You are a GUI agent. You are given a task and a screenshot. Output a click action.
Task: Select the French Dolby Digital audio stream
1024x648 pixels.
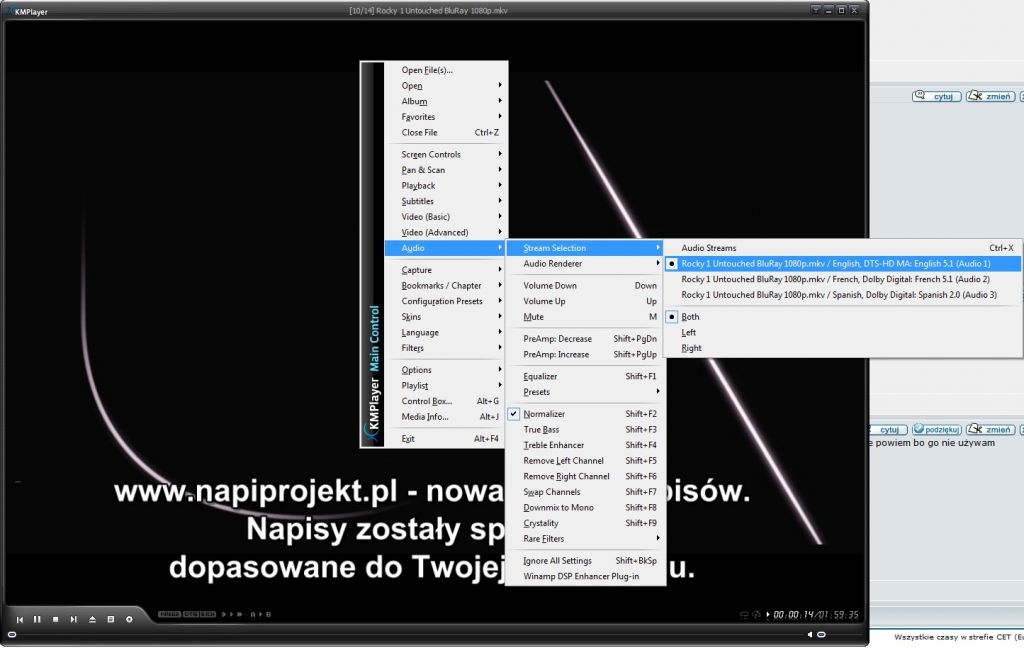point(842,279)
